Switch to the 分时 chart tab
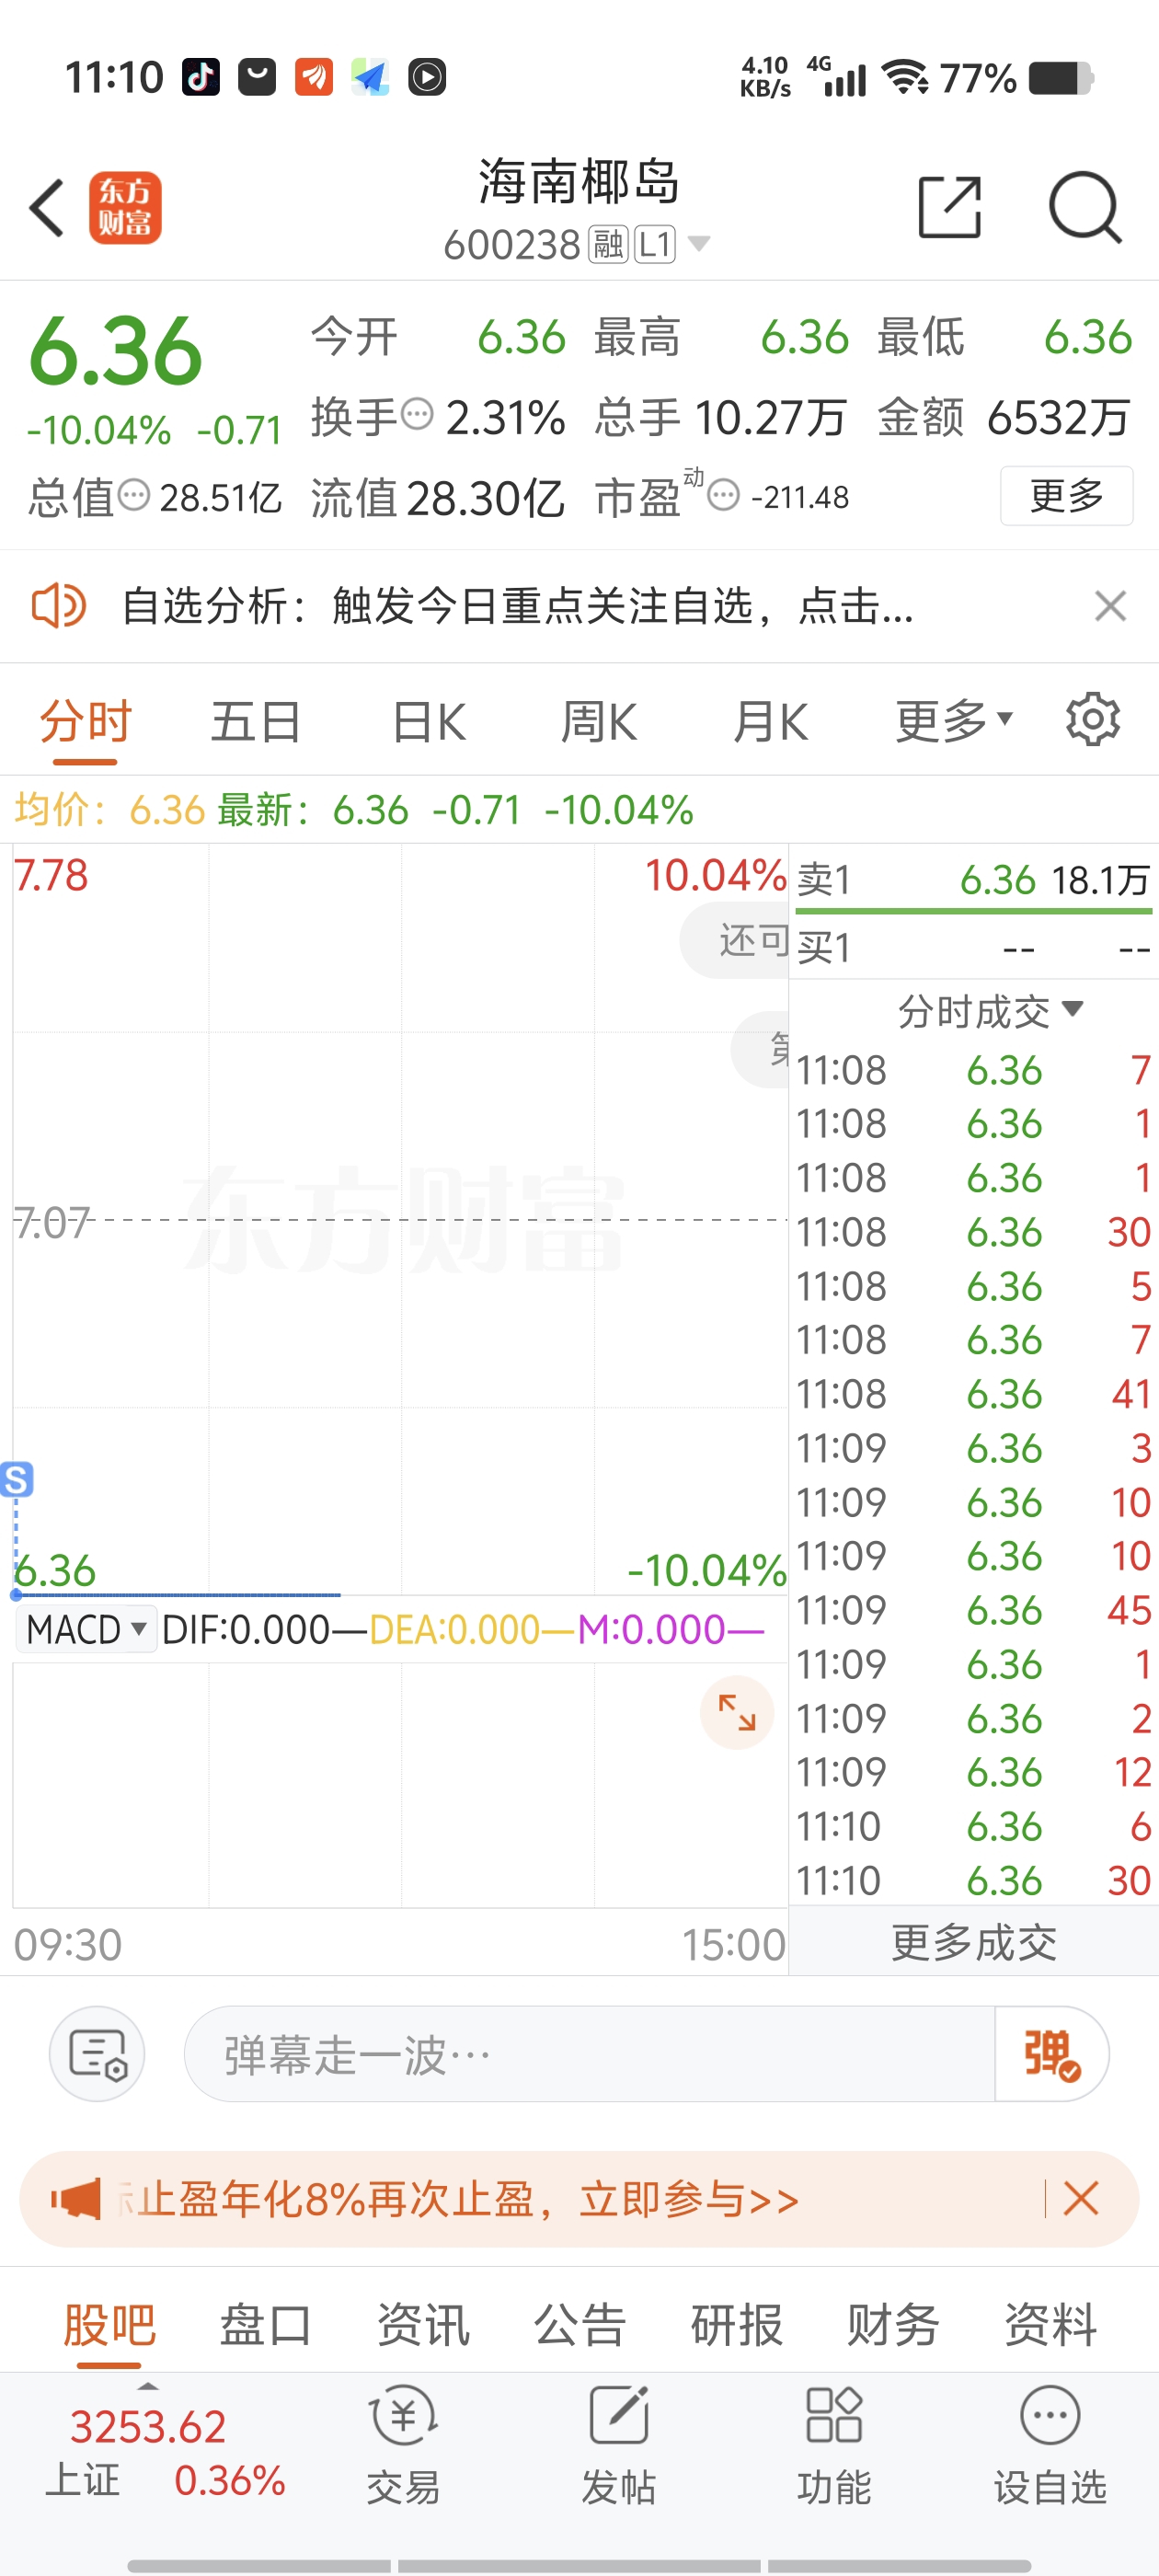 pyautogui.click(x=85, y=722)
